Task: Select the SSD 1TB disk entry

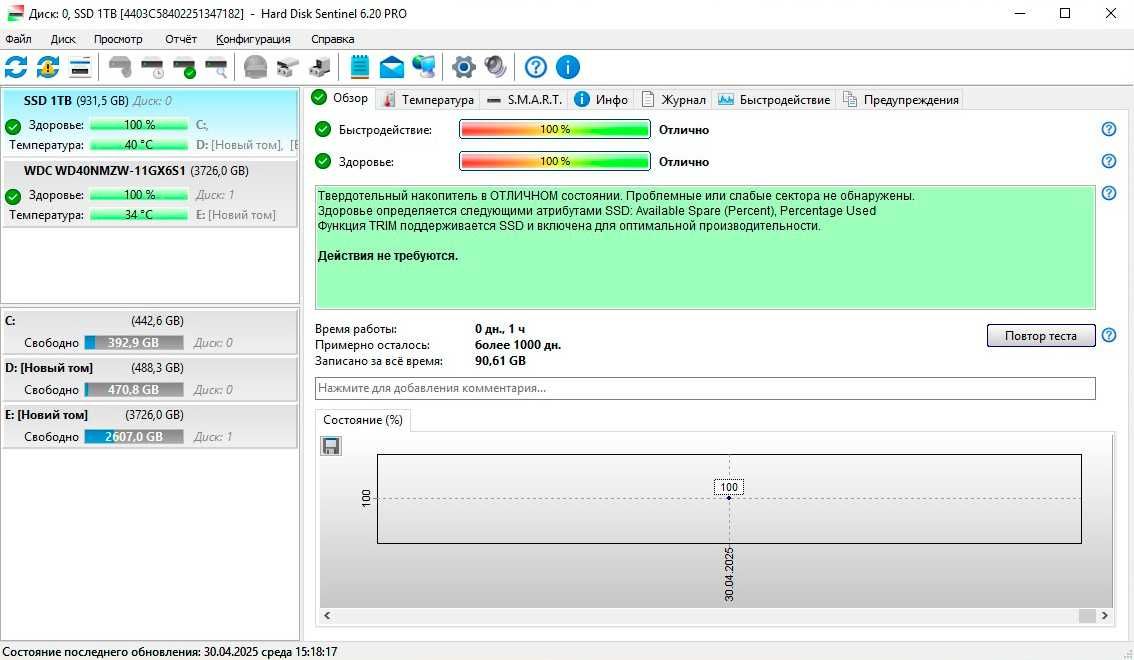Action: (x=150, y=122)
